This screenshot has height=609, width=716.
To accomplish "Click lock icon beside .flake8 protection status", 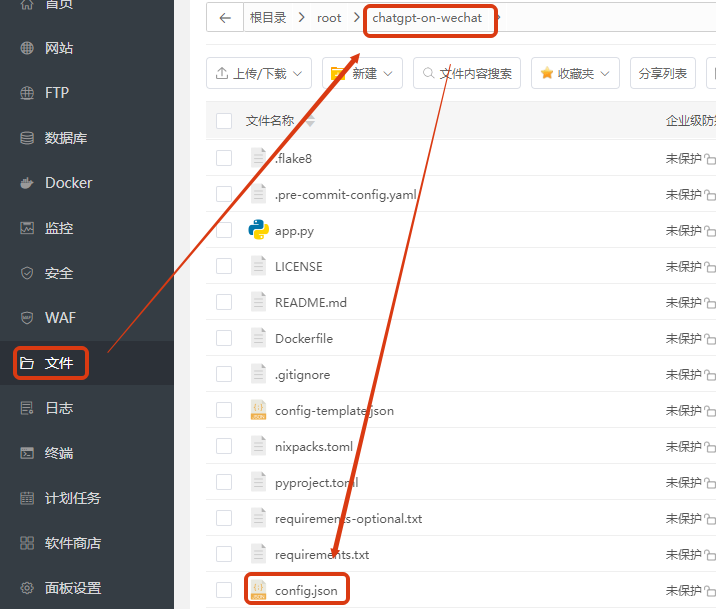I will coord(709,158).
